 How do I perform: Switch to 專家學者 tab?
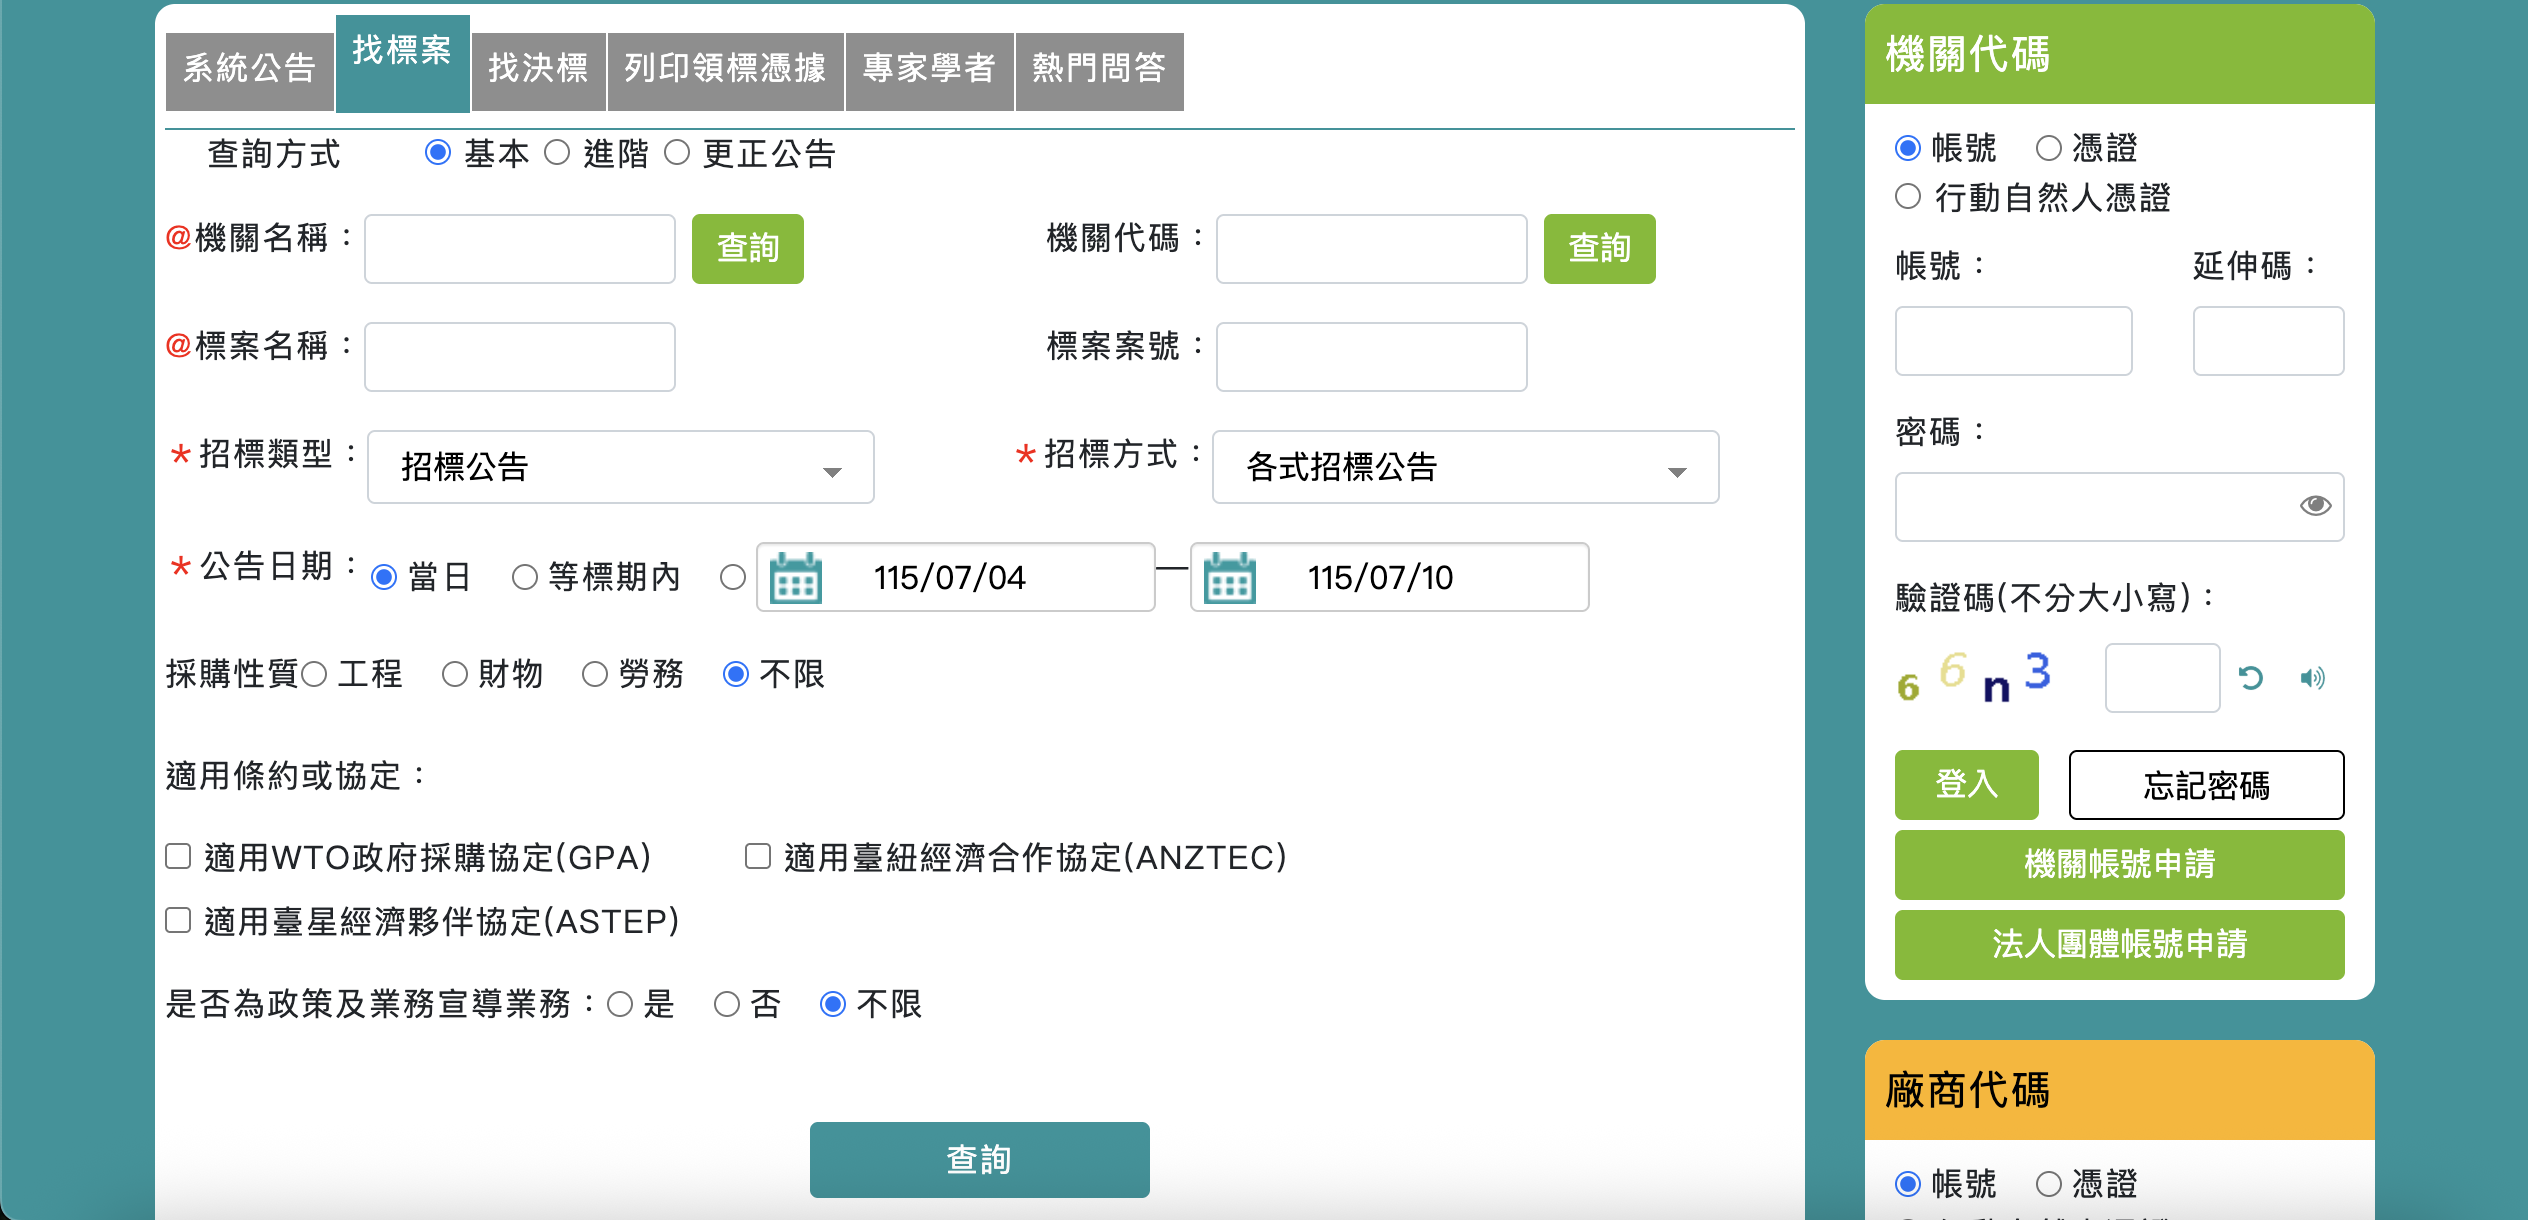point(929,70)
